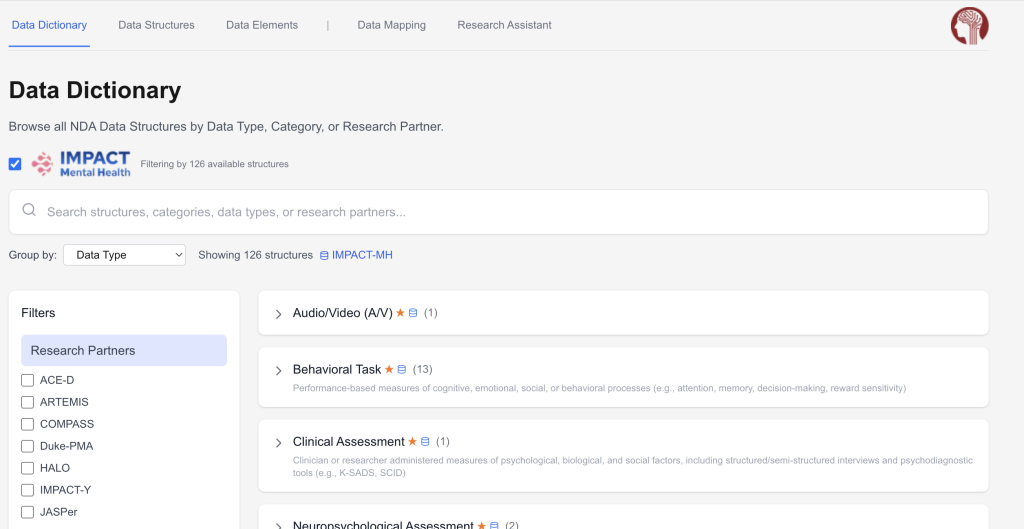This screenshot has width=1024, height=529.
Task: Enable the COMPASS research partner filter
Action: point(28,424)
